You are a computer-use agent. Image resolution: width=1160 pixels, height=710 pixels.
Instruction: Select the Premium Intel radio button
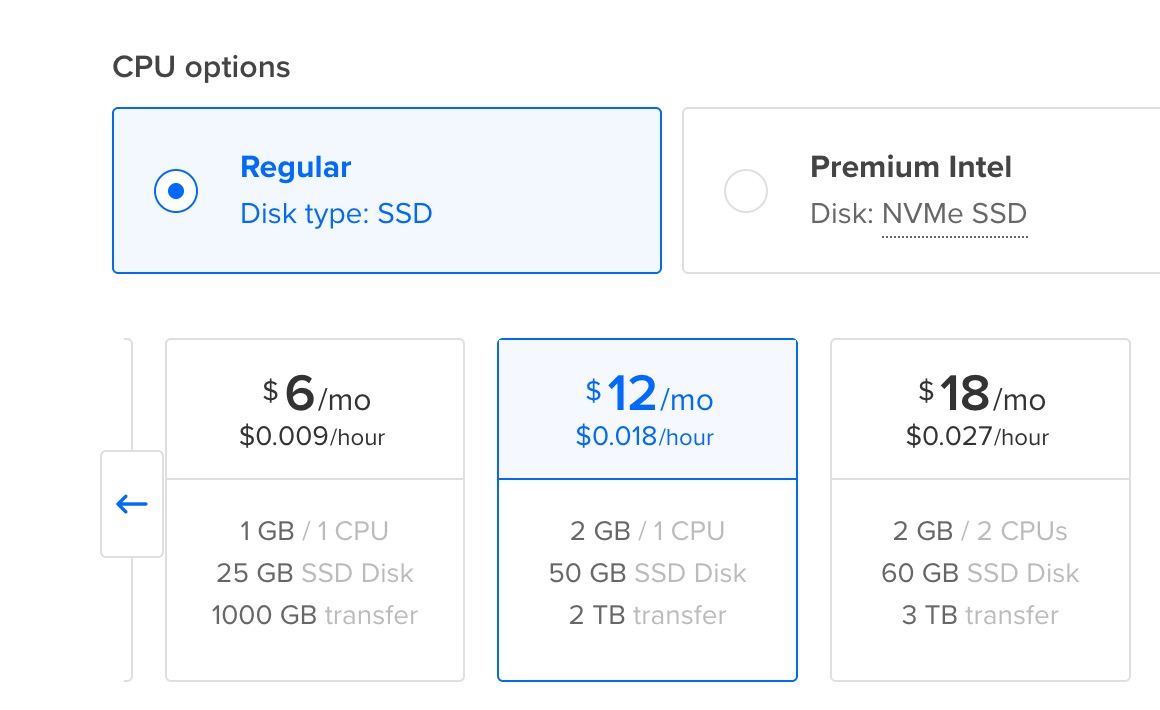pyautogui.click(x=745, y=191)
